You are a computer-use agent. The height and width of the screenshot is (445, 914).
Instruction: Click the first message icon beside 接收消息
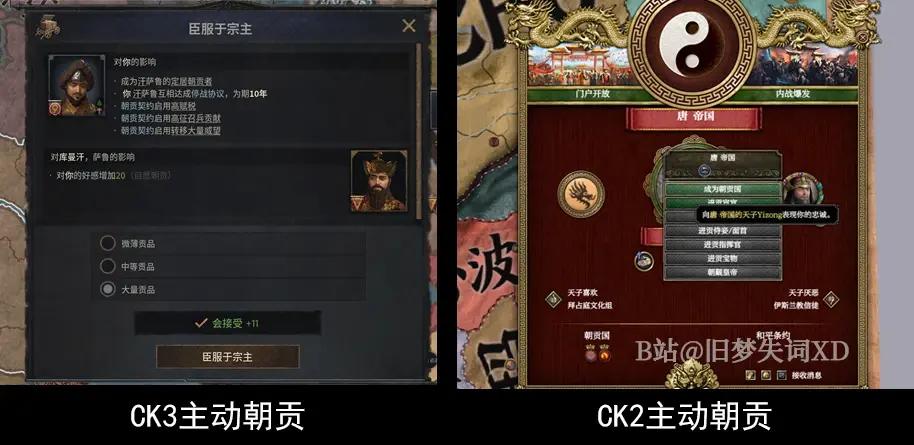click(x=751, y=375)
